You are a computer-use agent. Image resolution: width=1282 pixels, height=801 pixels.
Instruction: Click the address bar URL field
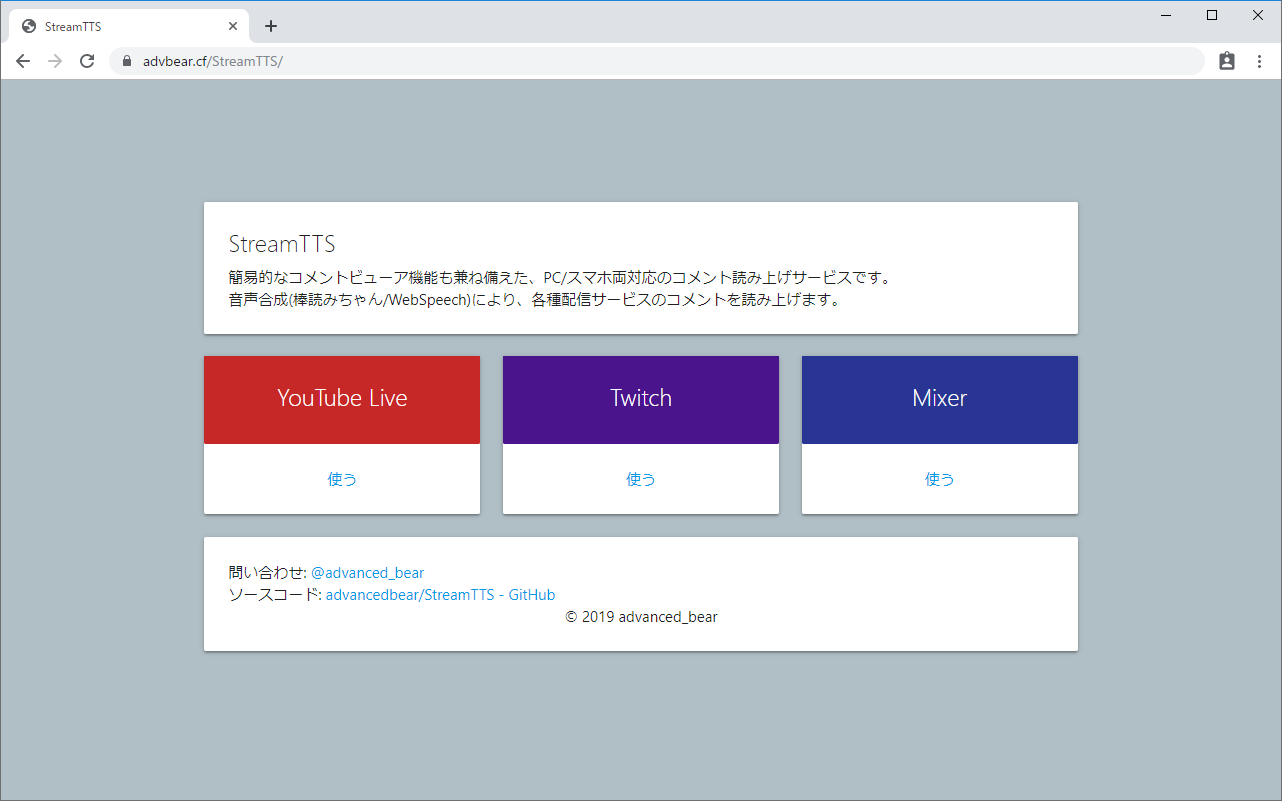point(660,61)
